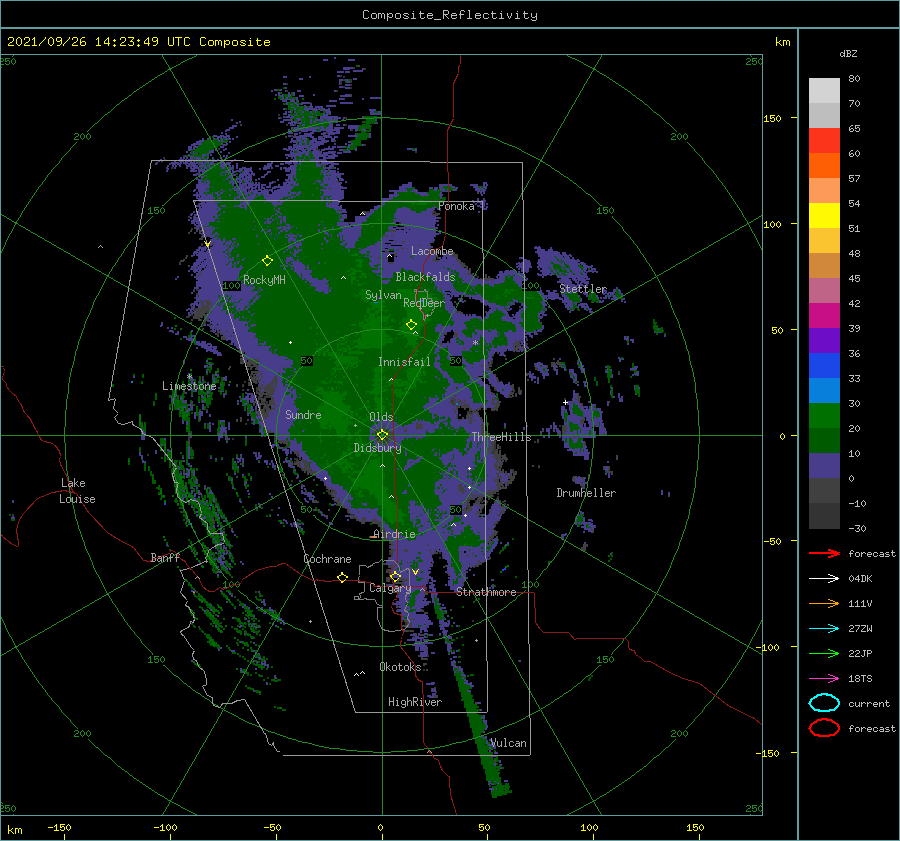Click the 30 dBZ green color swatch
Viewport: 900px width, 841px height.
pyautogui.click(x=824, y=415)
